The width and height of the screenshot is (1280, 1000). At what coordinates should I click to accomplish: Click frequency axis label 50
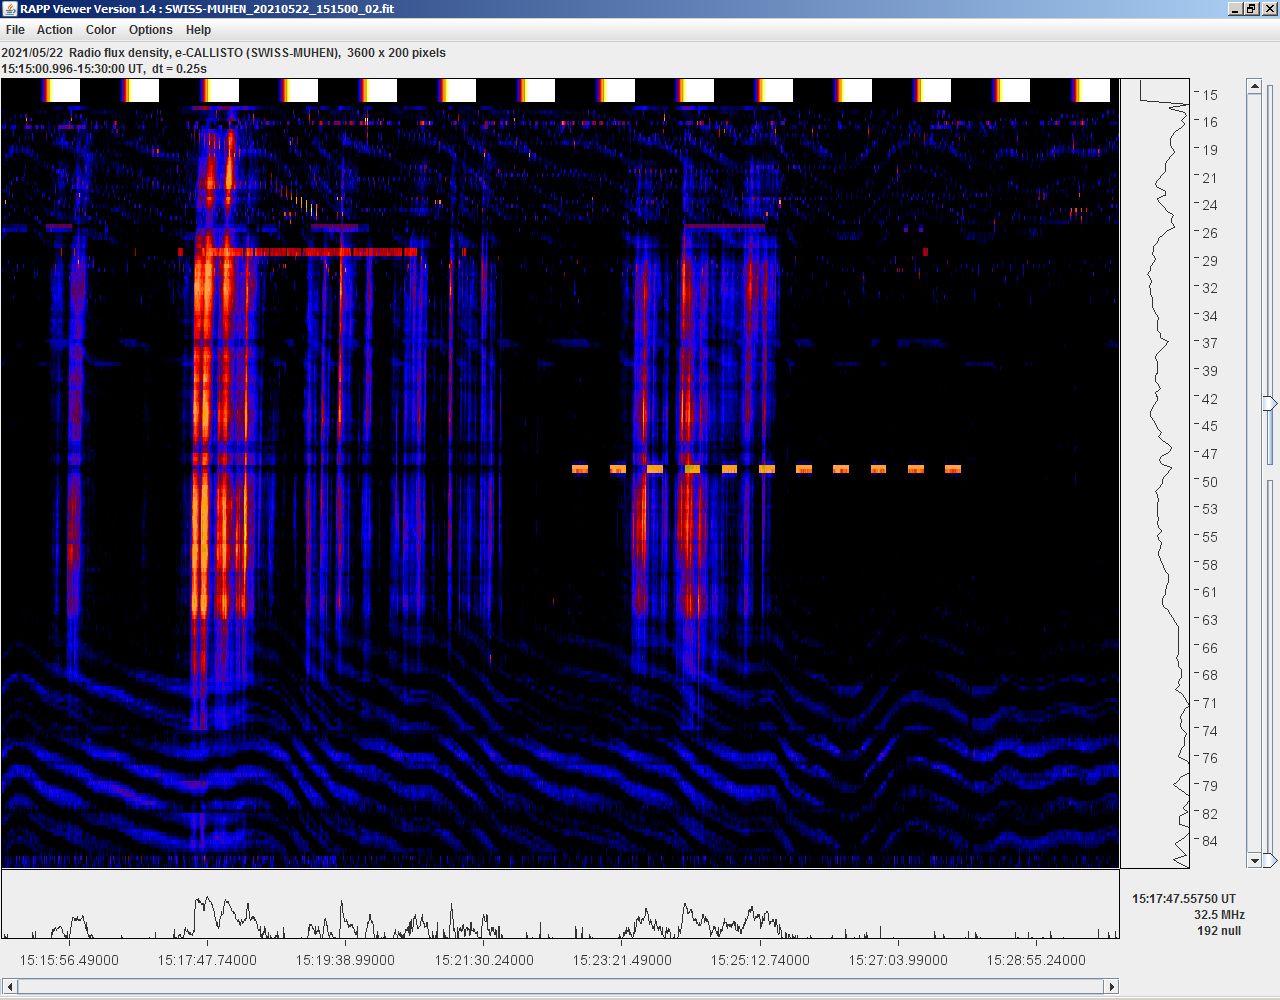pos(1210,482)
